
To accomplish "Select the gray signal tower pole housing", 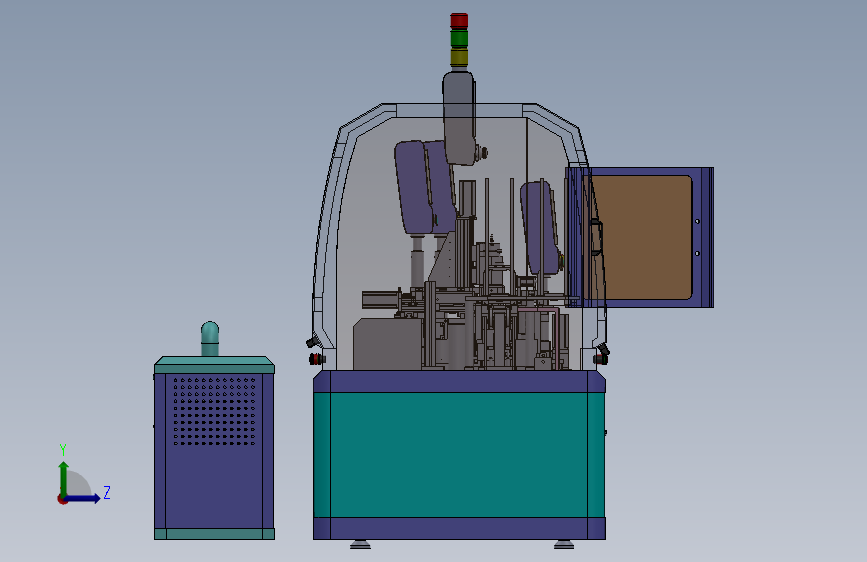I will 459,117.
